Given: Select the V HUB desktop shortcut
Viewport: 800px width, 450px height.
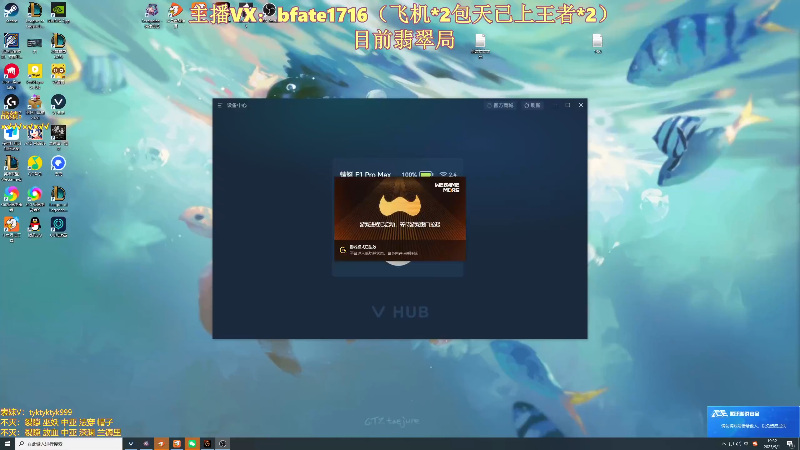Looking at the screenshot, I should [x=58, y=103].
